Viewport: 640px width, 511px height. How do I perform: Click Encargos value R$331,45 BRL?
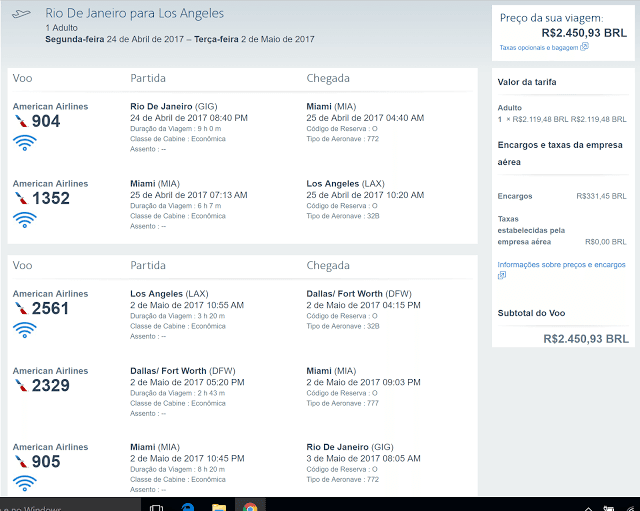click(x=601, y=196)
